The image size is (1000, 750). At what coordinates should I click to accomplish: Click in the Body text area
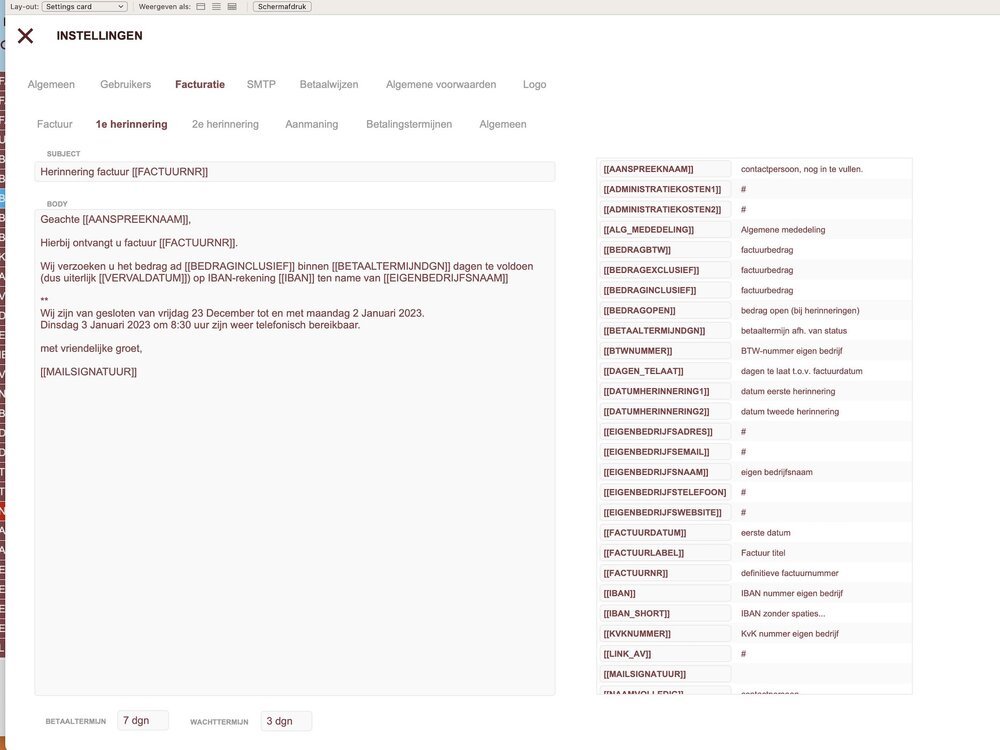pyautogui.click(x=294, y=500)
